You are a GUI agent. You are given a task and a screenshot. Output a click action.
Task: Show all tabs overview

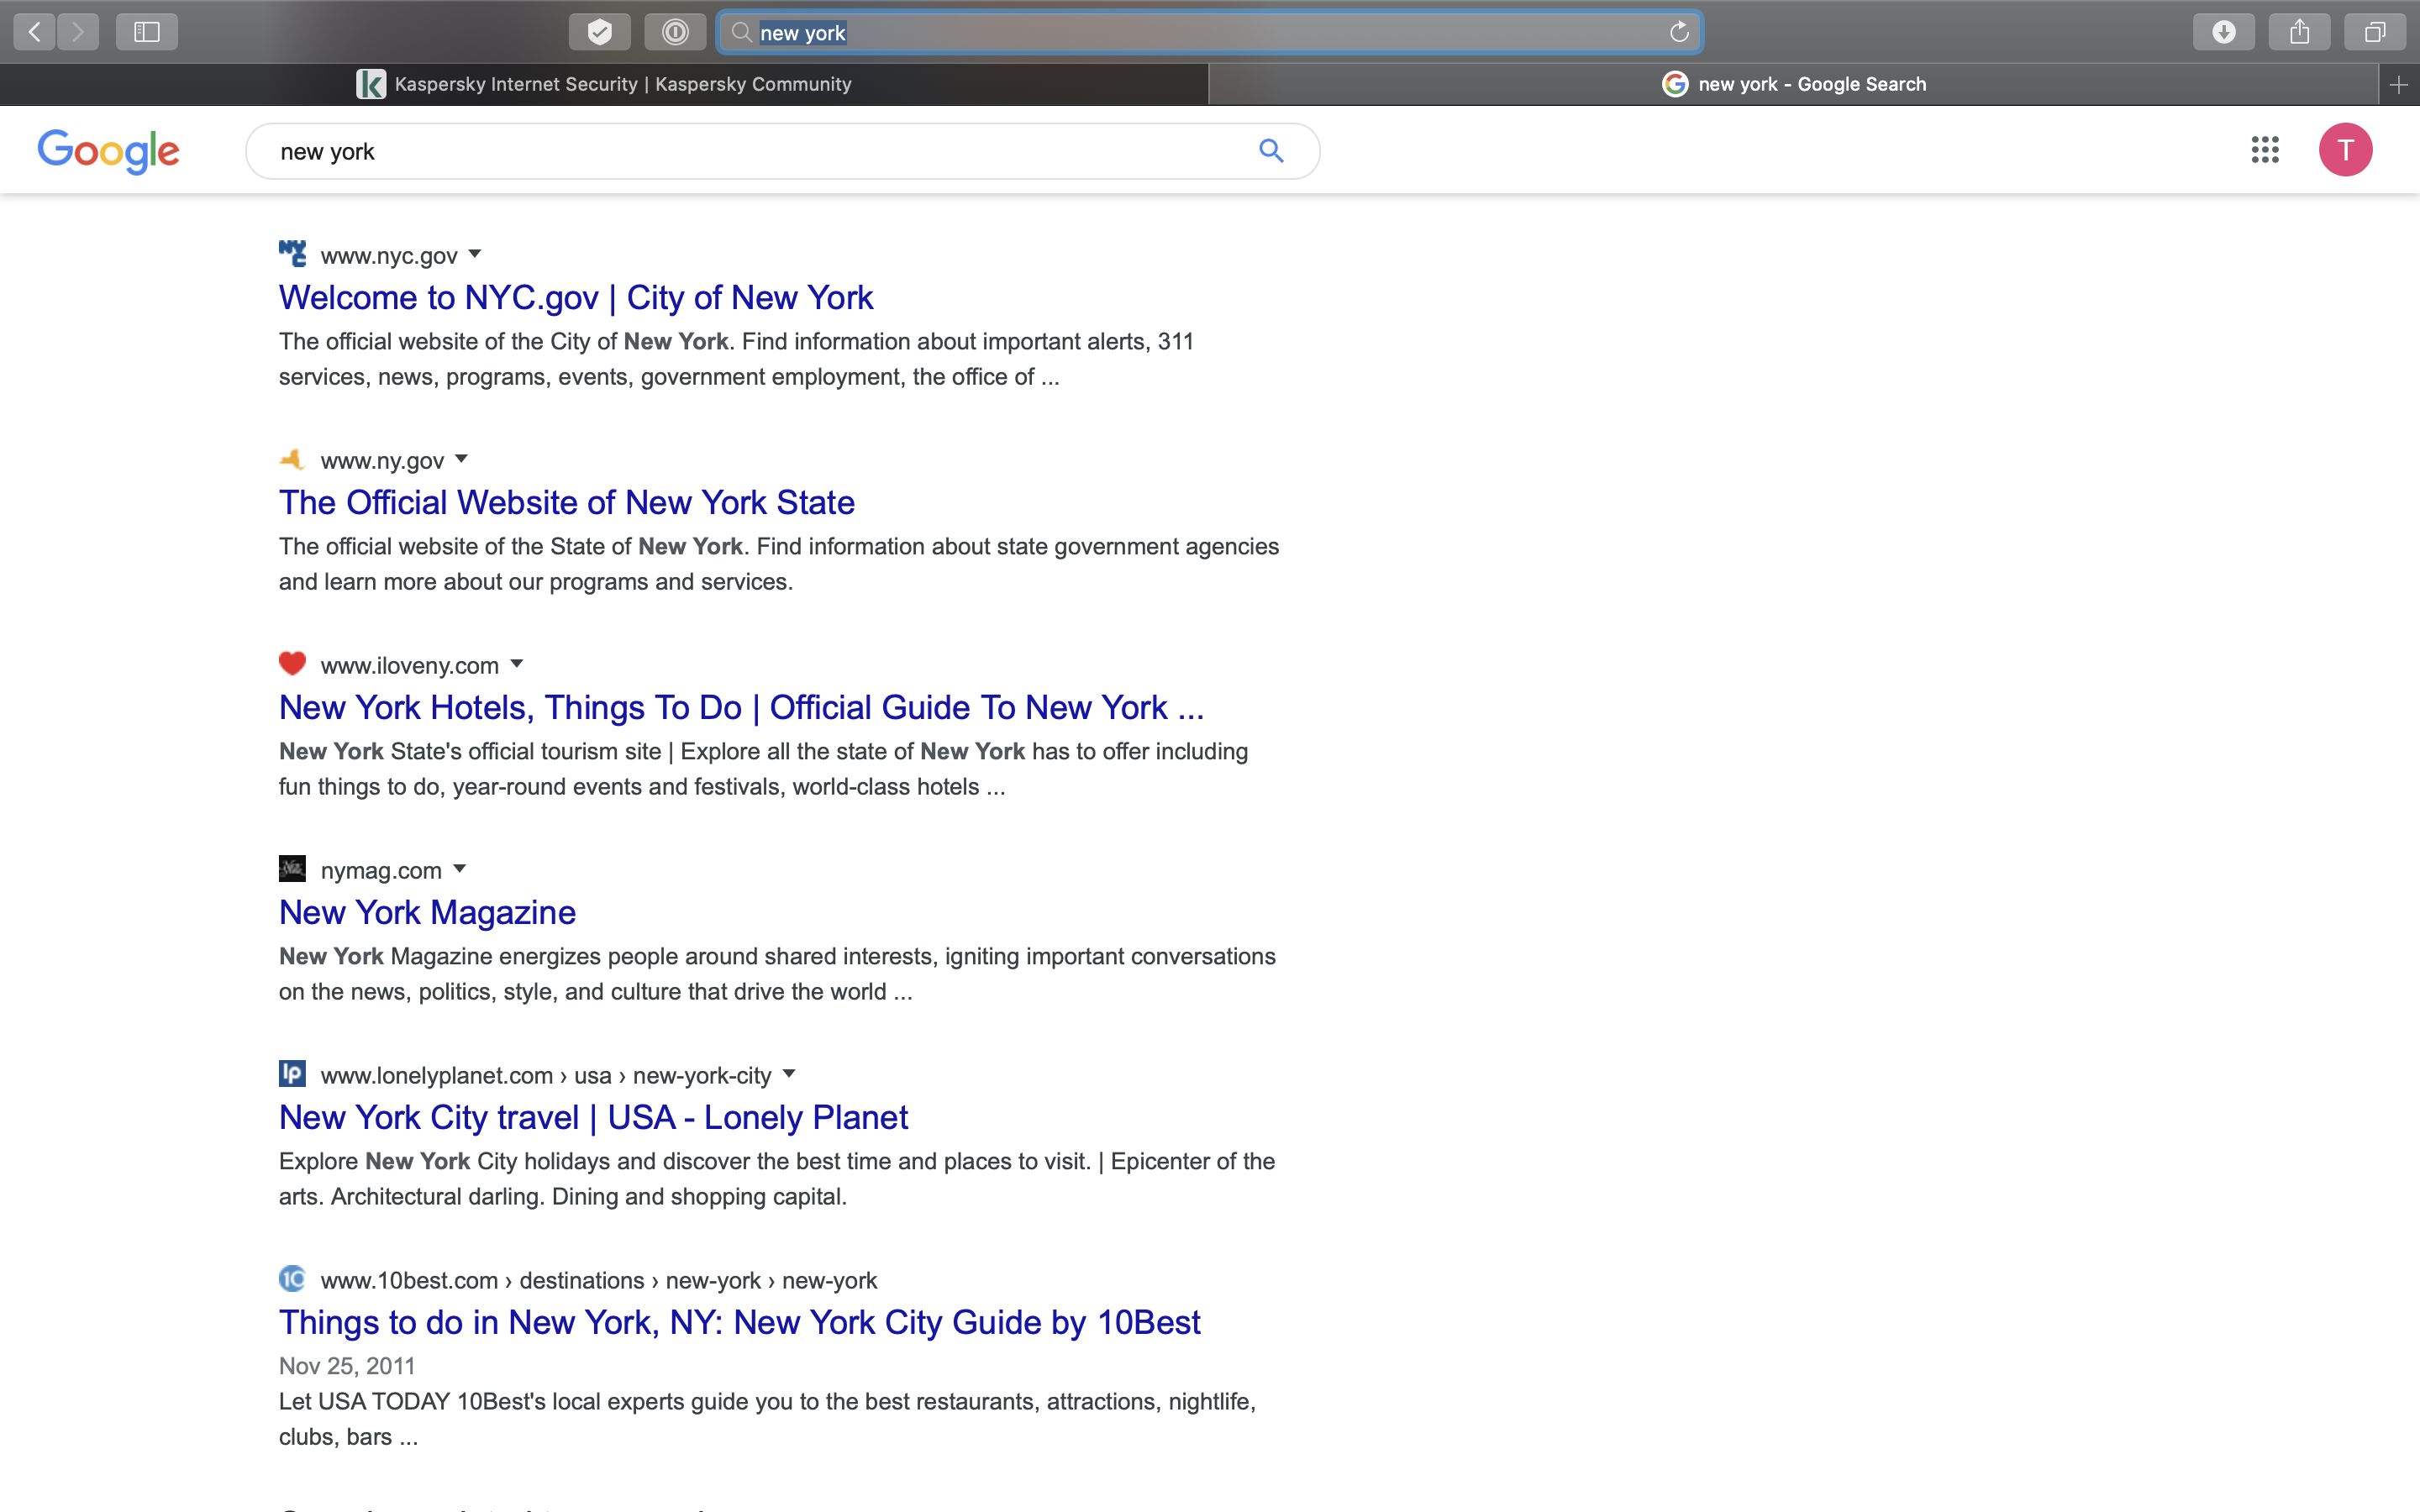pos(2375,32)
